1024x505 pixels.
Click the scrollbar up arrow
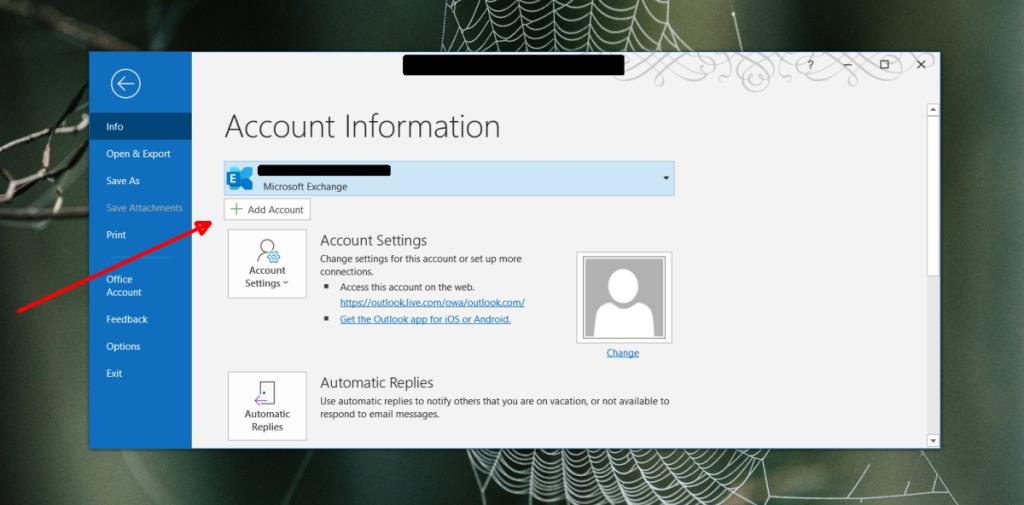click(x=933, y=110)
